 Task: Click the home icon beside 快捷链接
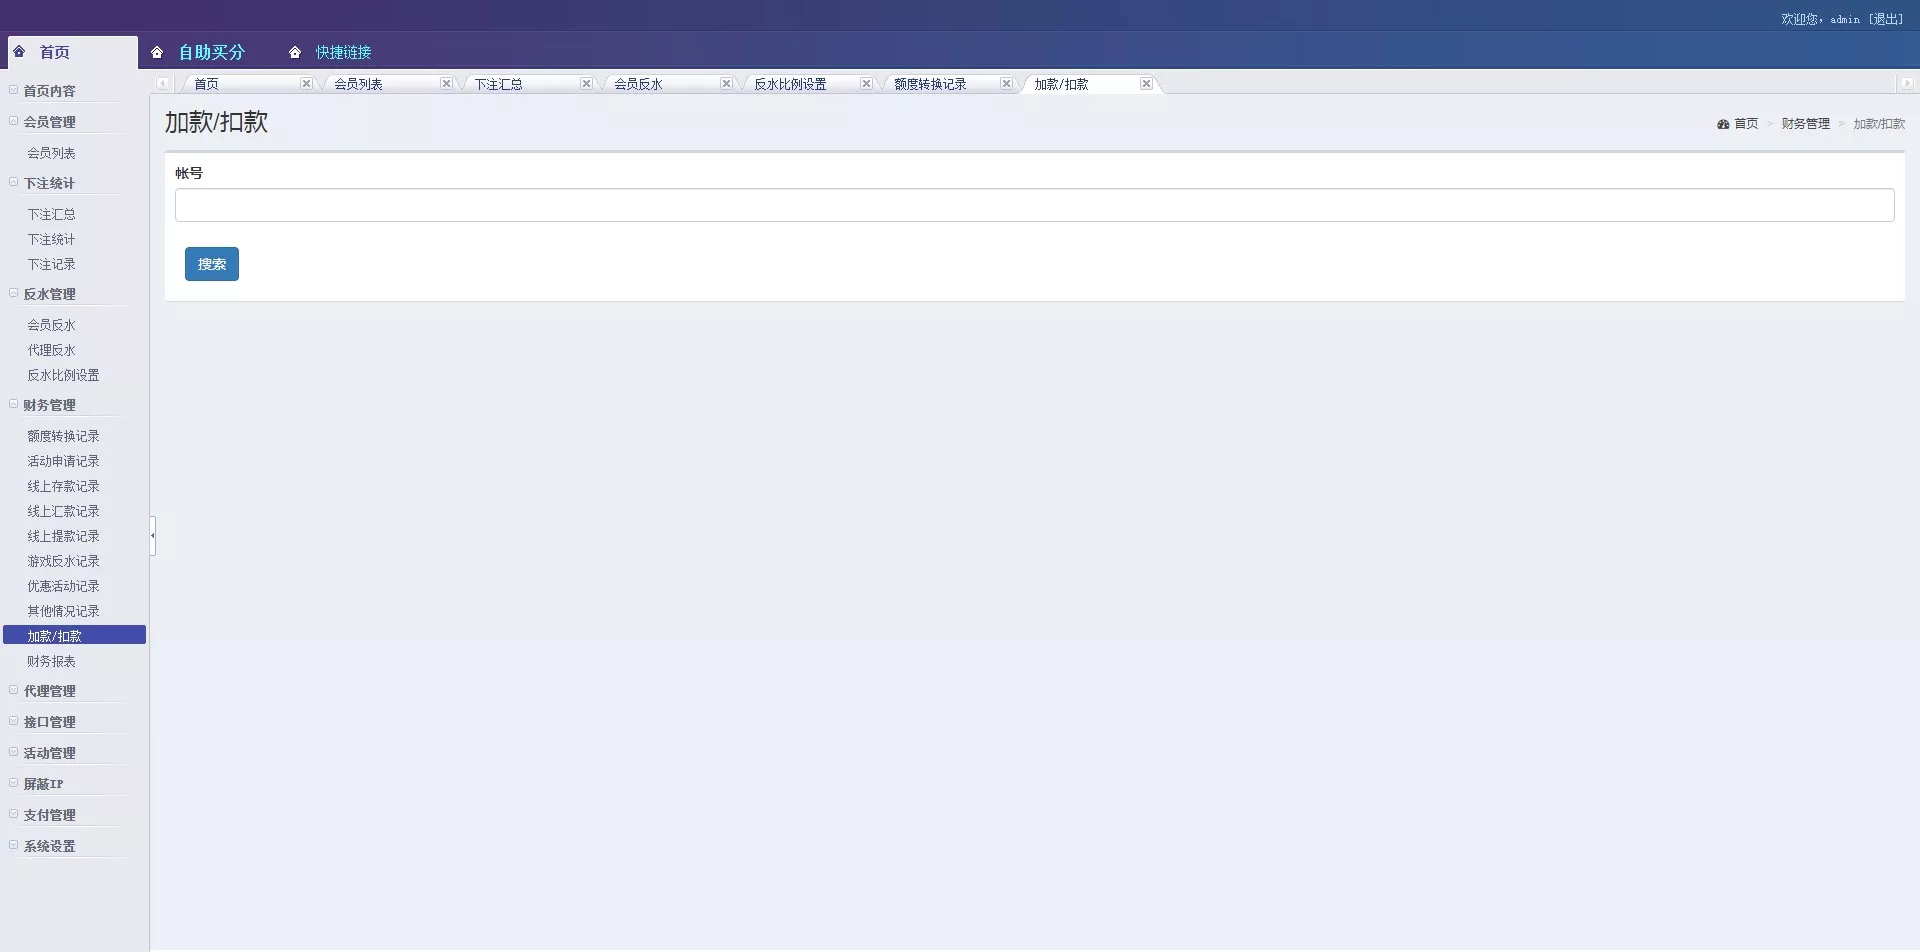pyautogui.click(x=295, y=52)
